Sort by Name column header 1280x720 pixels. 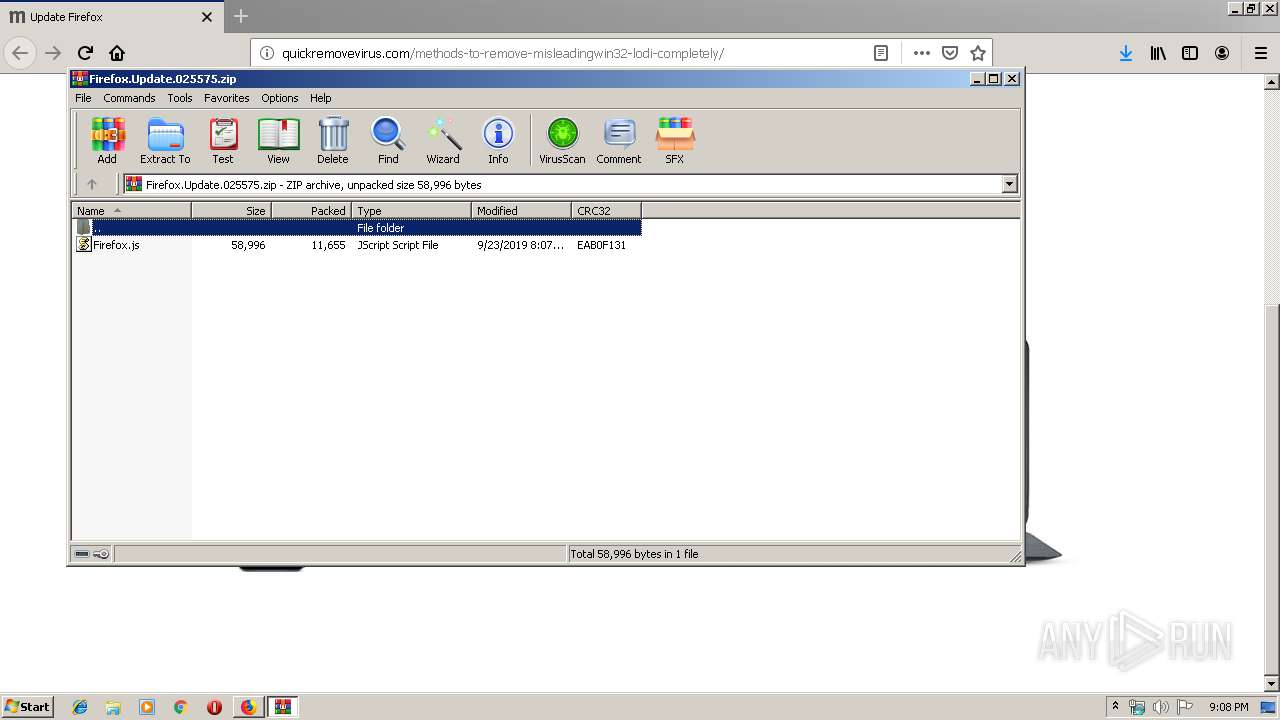(131, 210)
